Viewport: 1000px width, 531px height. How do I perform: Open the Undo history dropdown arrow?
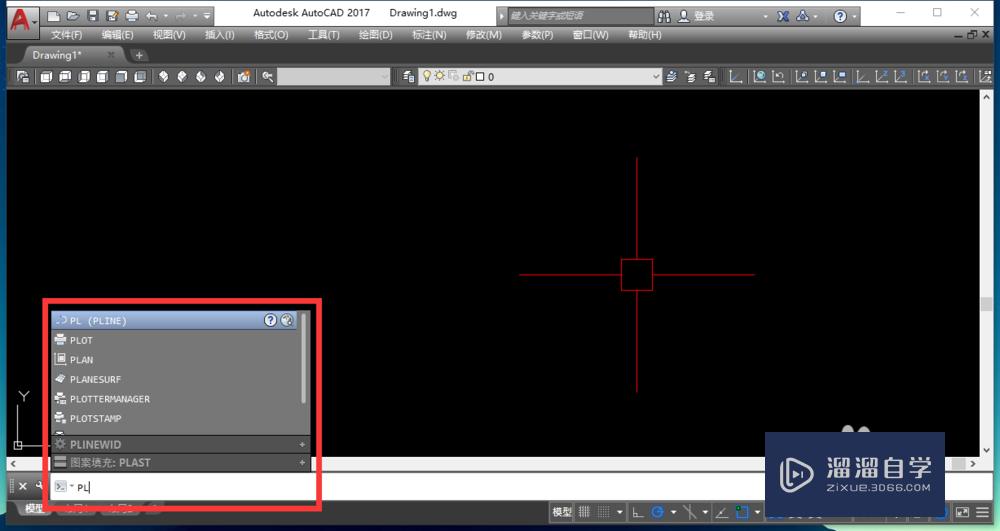tap(165, 16)
